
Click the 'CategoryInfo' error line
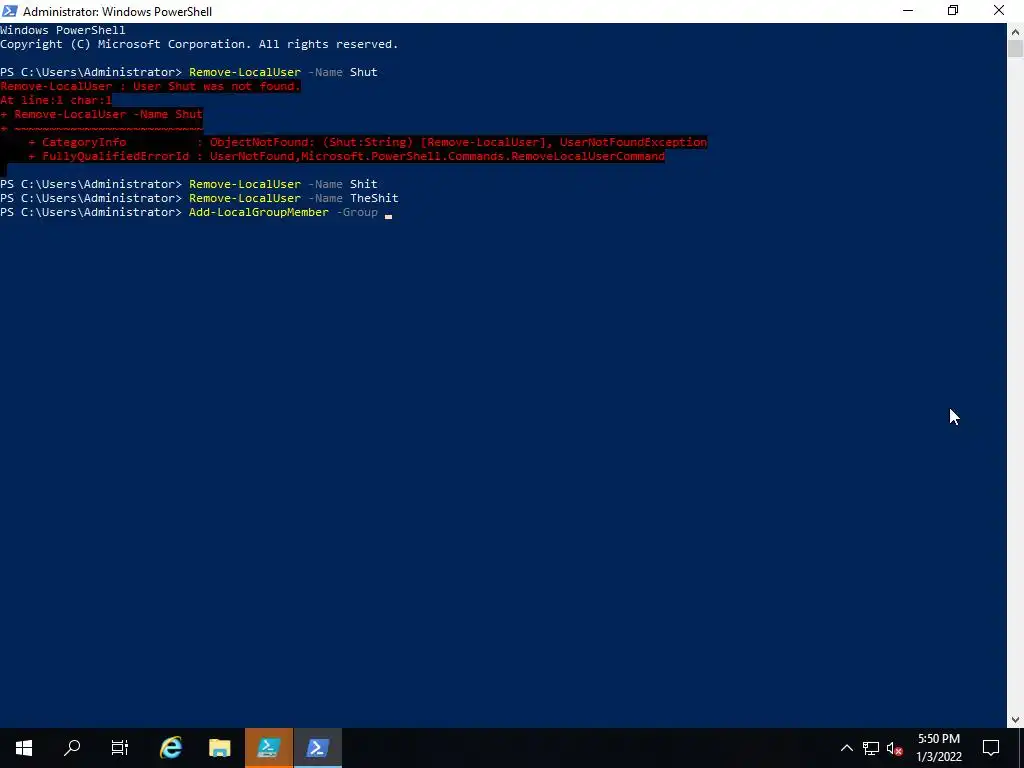368,142
